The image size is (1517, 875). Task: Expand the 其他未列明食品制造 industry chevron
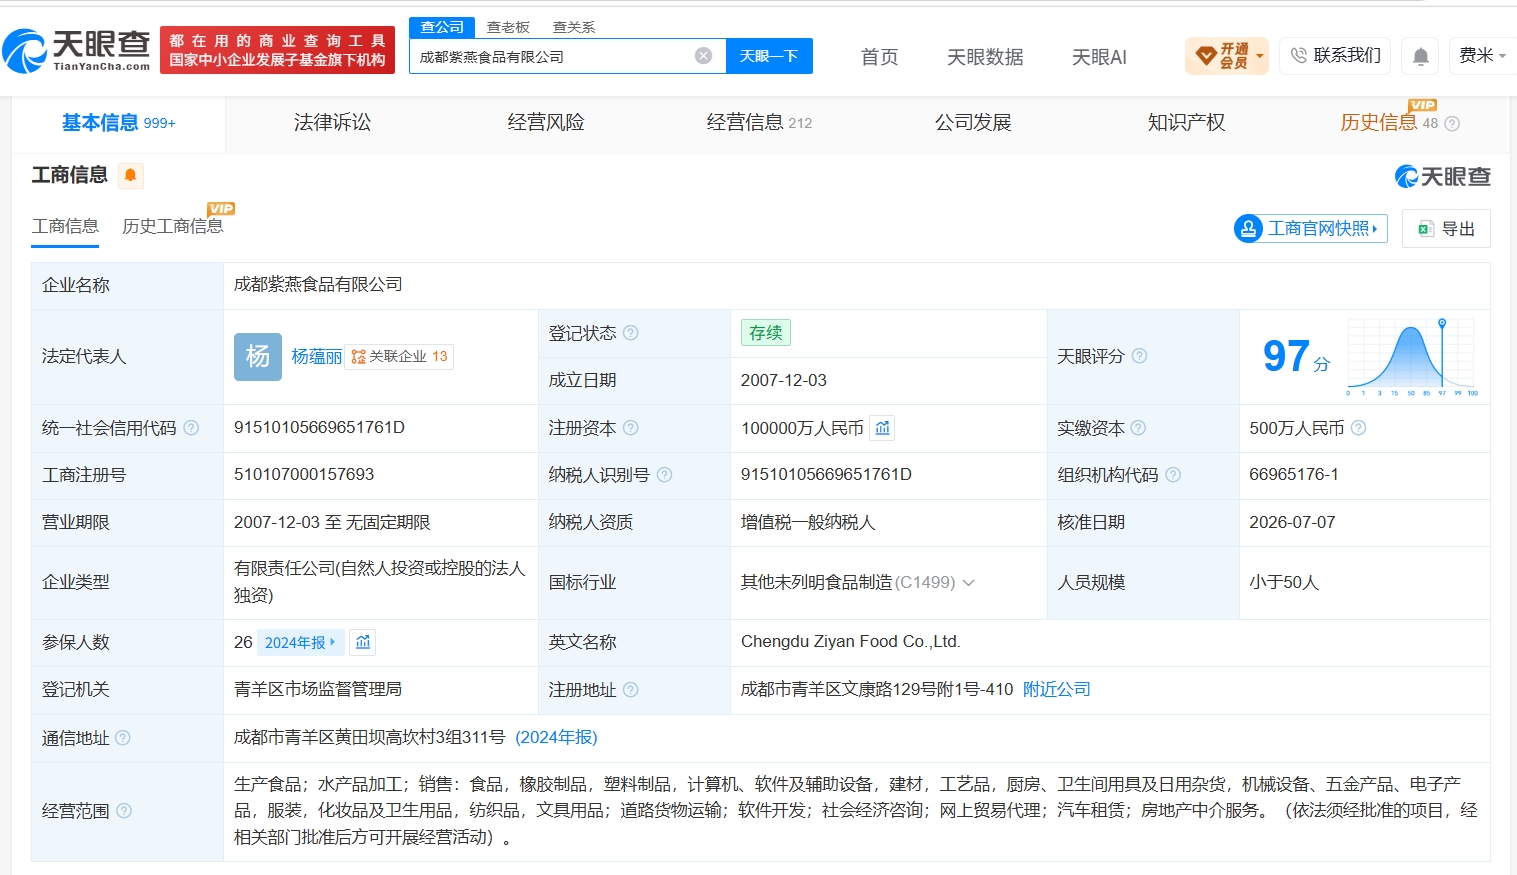click(968, 583)
